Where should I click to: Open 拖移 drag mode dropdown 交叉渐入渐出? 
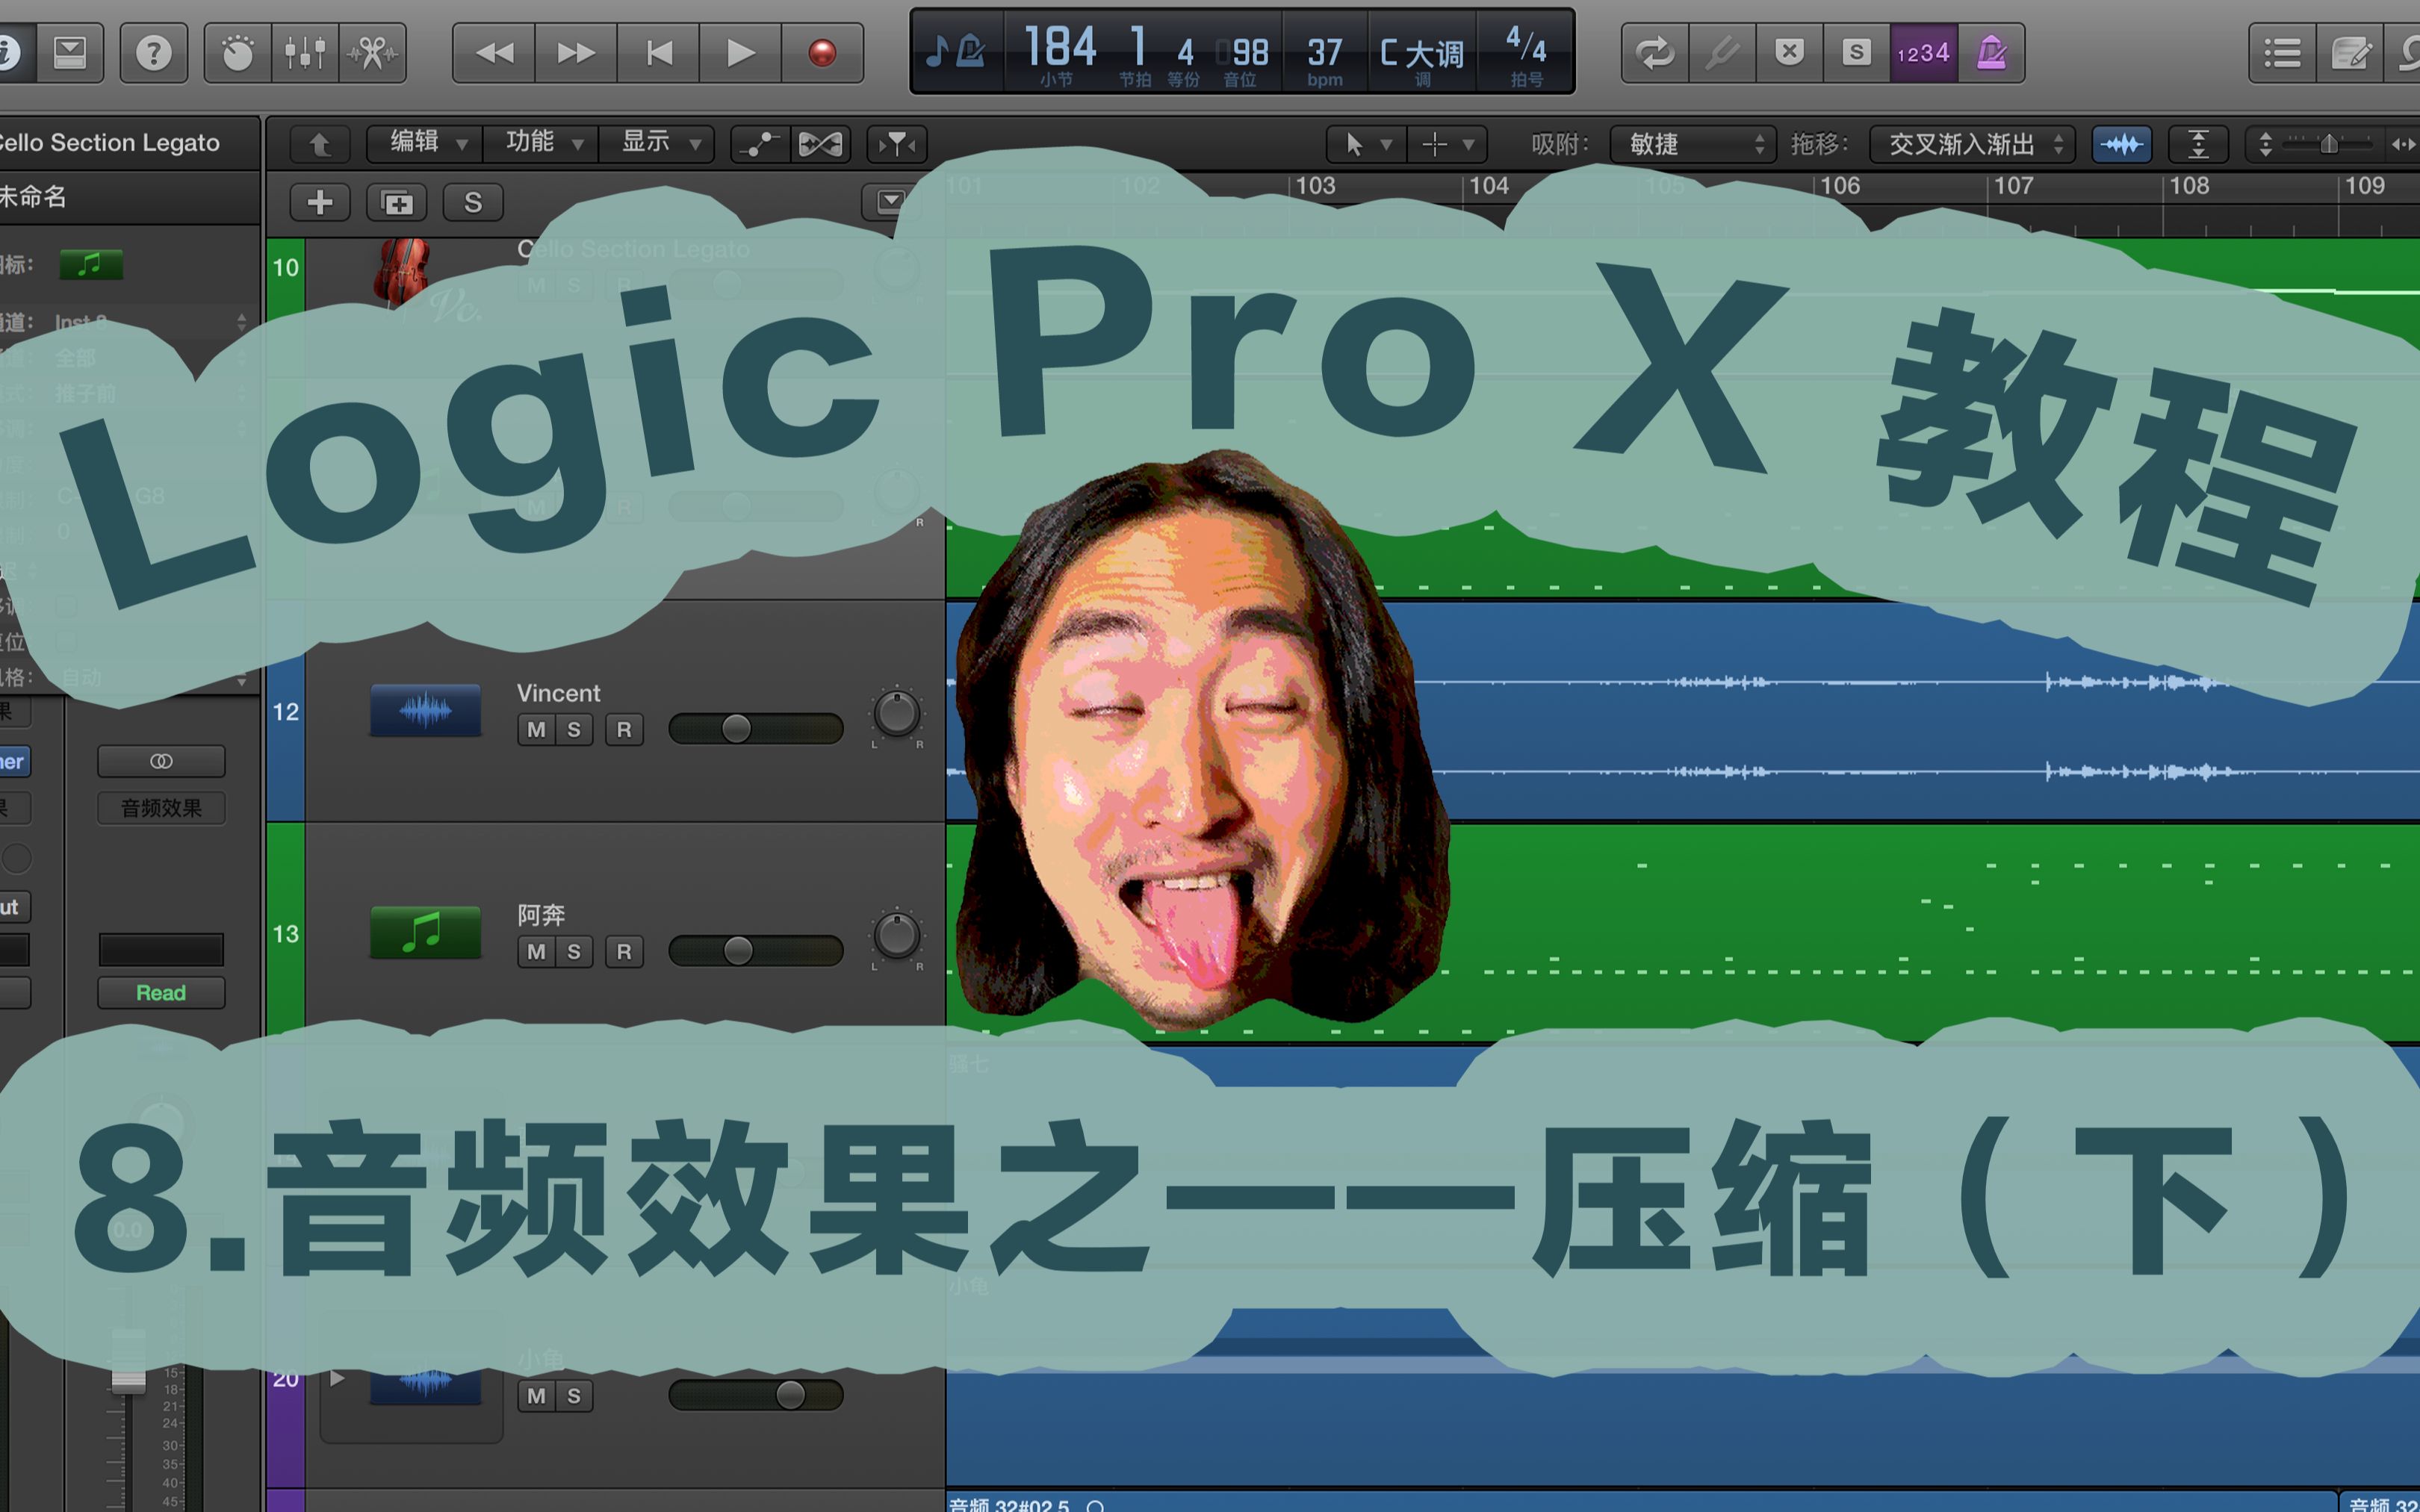[1972, 144]
